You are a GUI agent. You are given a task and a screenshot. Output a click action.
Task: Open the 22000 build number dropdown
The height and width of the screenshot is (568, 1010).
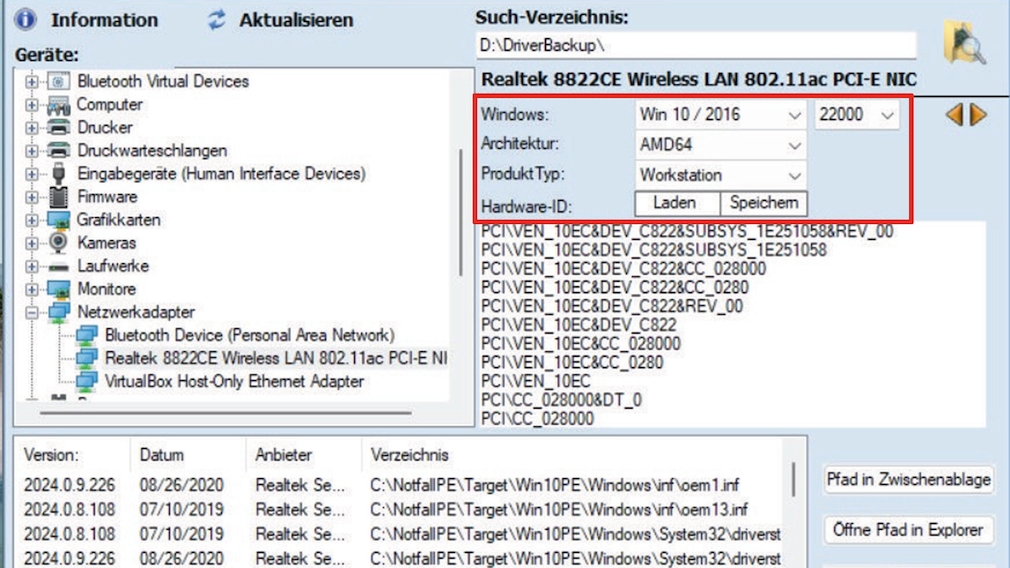click(x=886, y=115)
